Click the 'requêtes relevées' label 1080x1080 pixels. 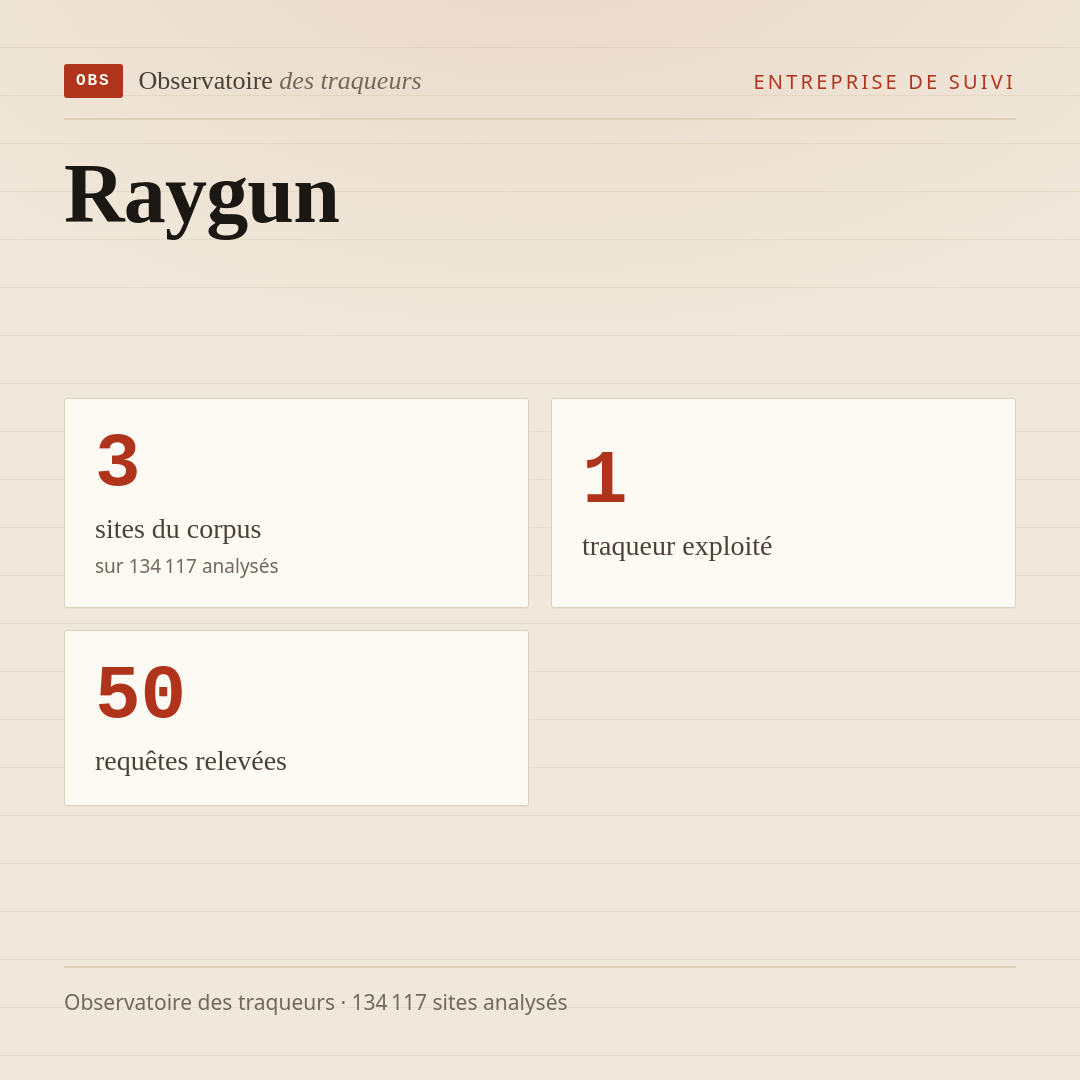coord(191,761)
